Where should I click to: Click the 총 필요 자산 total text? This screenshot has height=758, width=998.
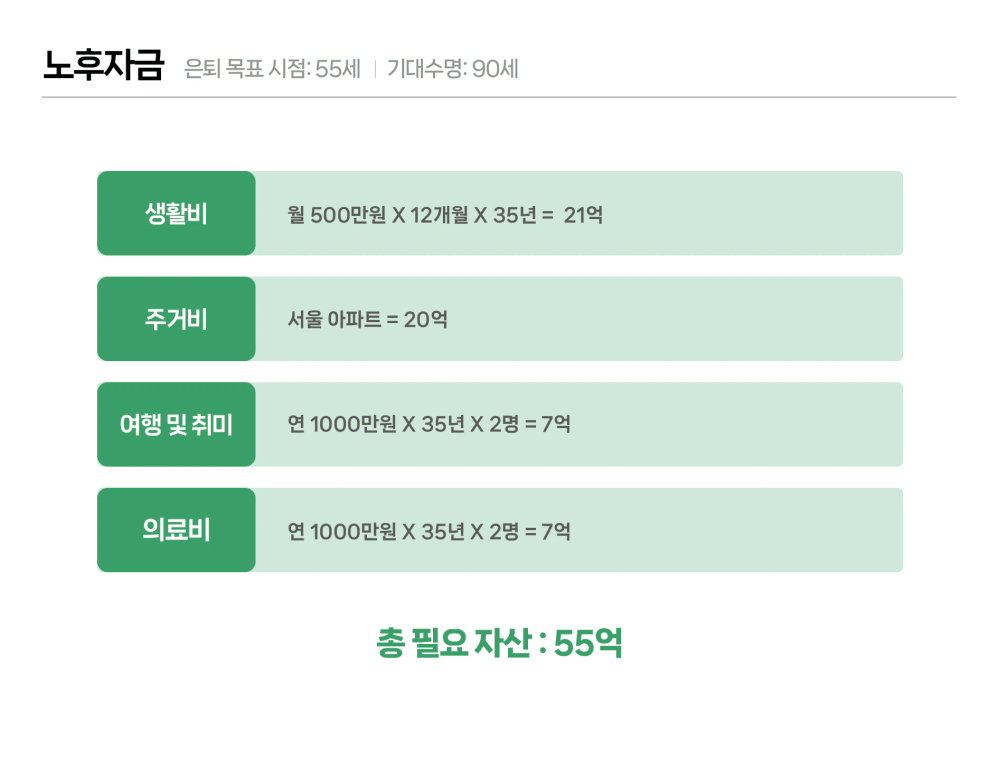tap(453, 643)
